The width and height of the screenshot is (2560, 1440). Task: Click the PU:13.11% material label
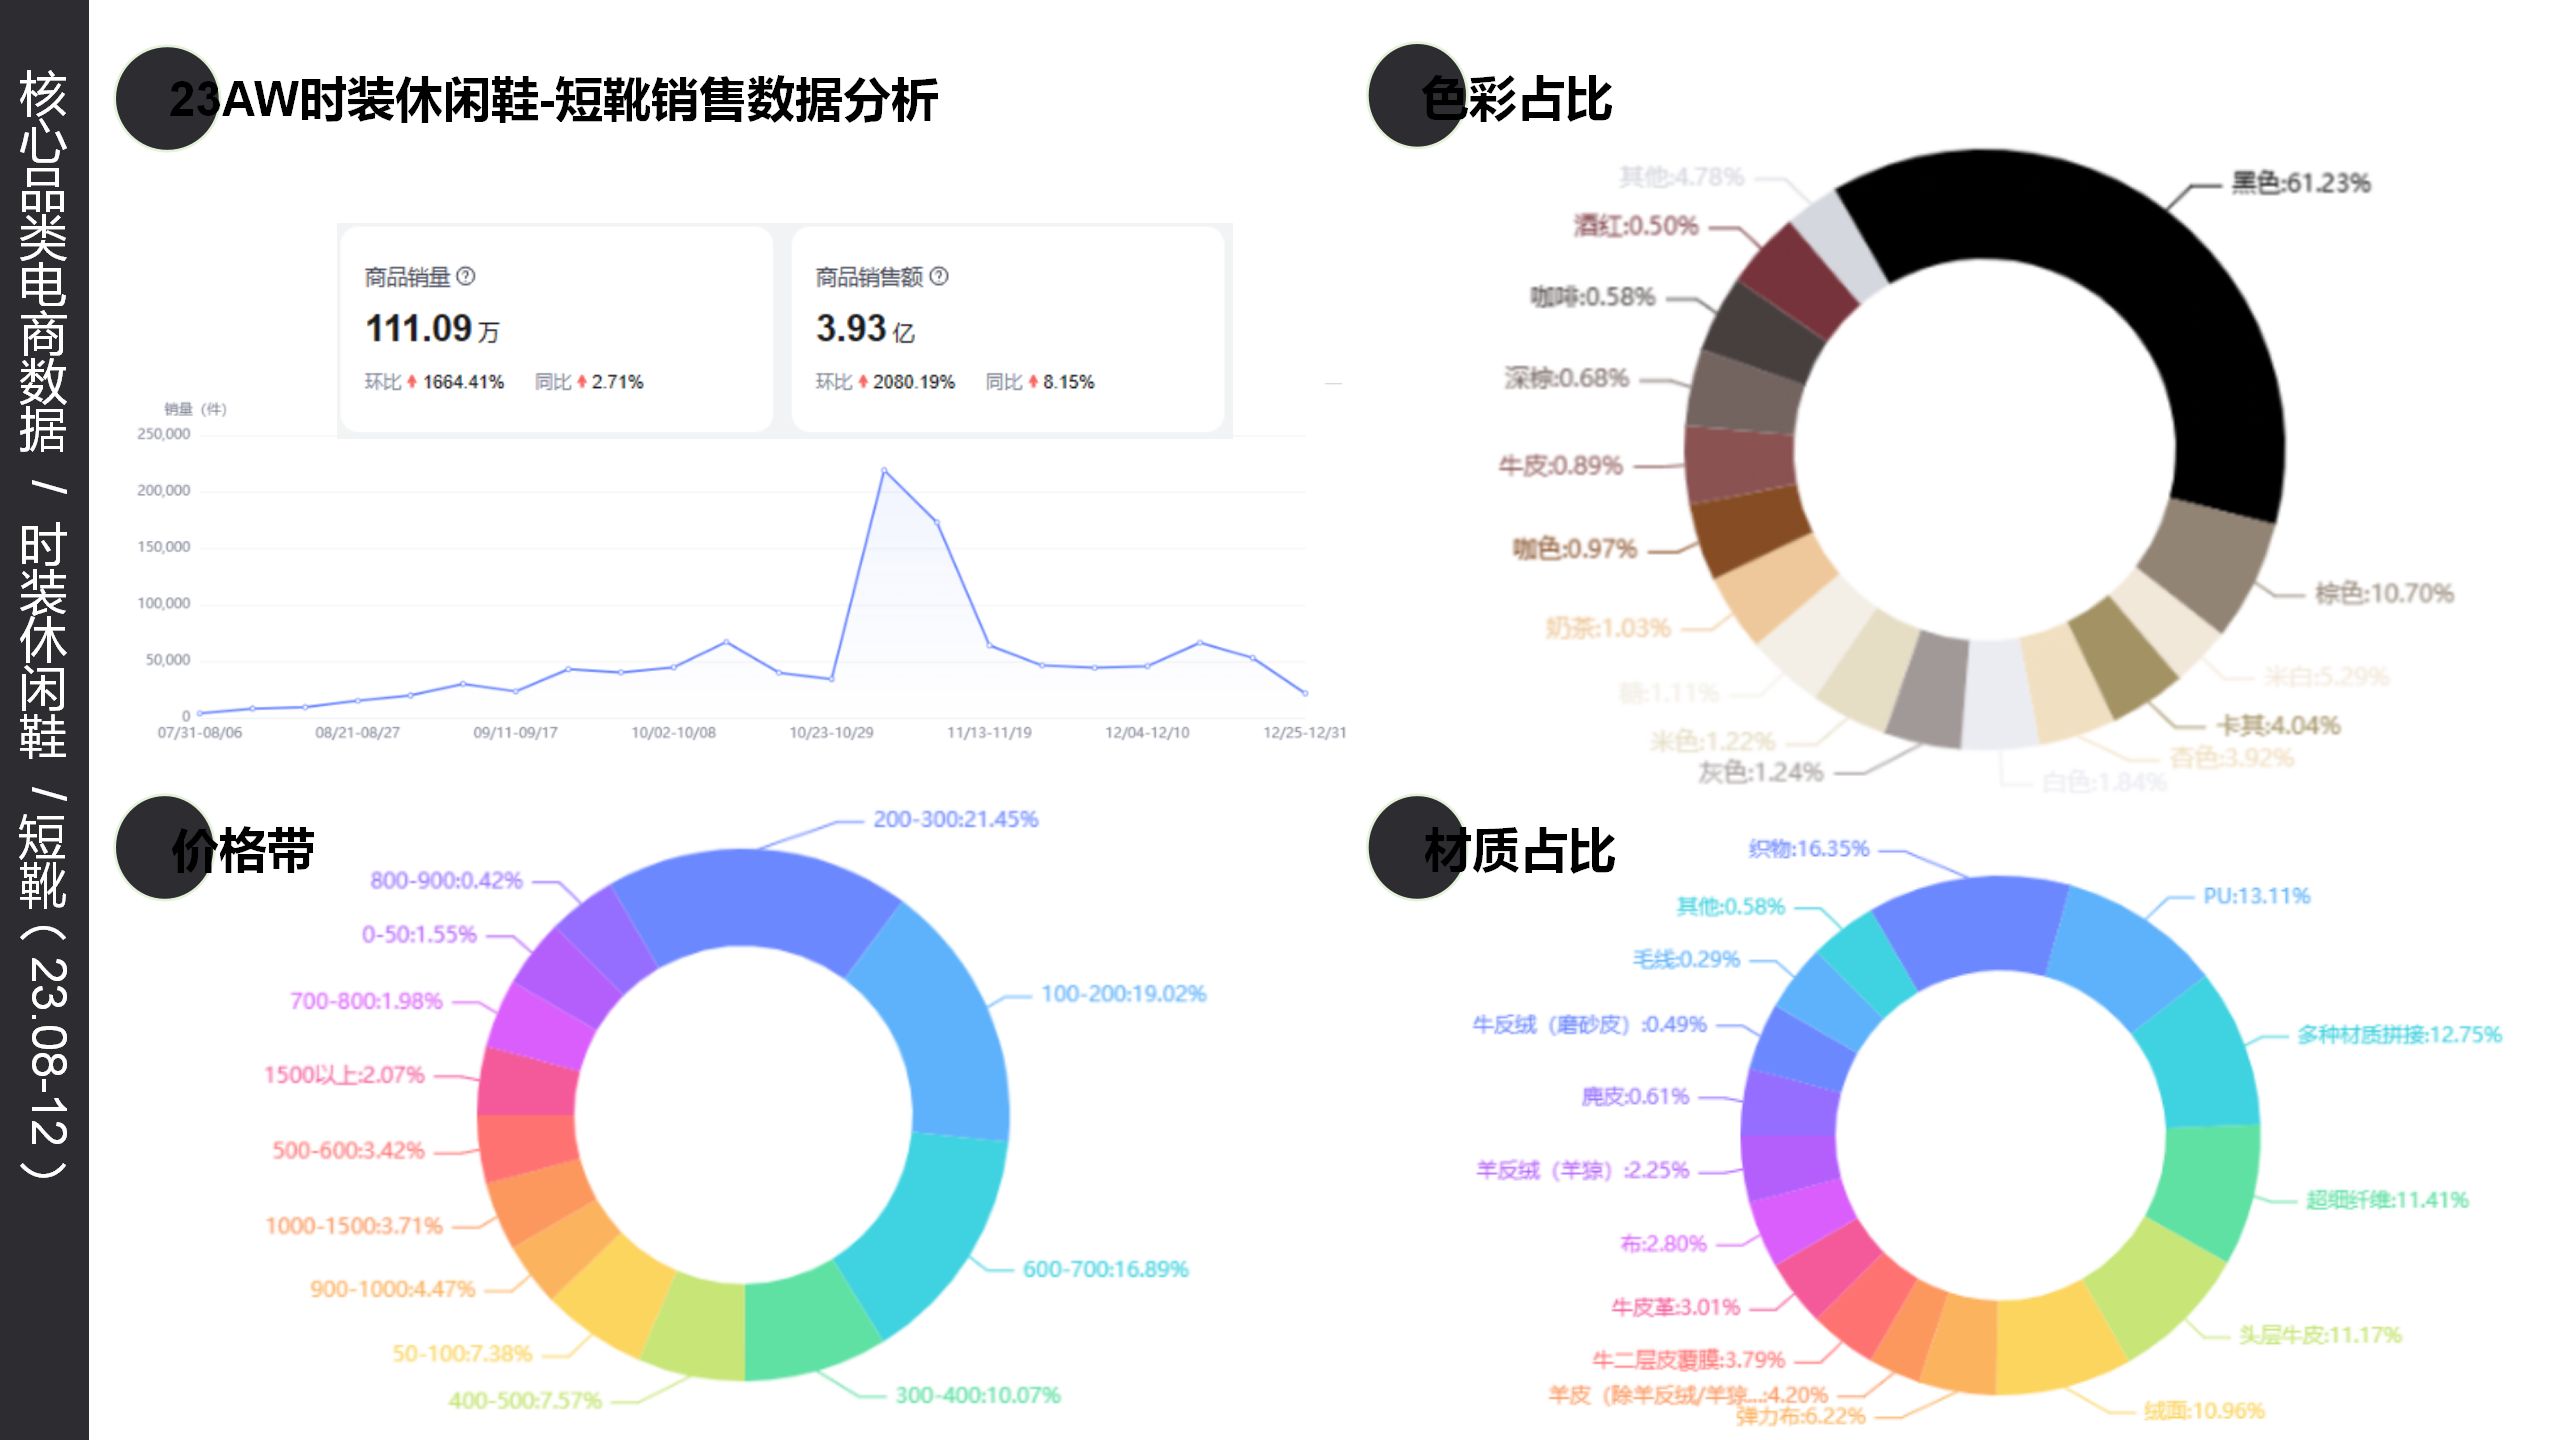[x=2257, y=896]
